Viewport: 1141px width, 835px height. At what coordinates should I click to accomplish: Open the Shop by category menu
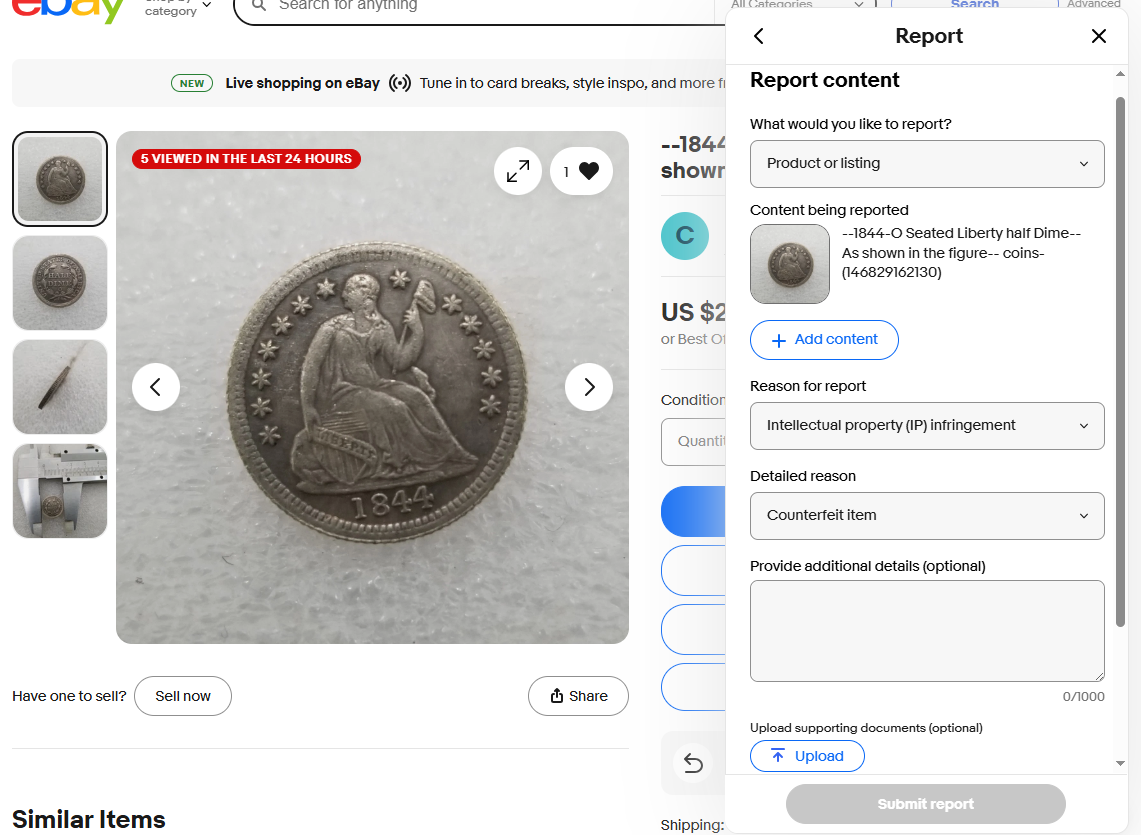178,8
